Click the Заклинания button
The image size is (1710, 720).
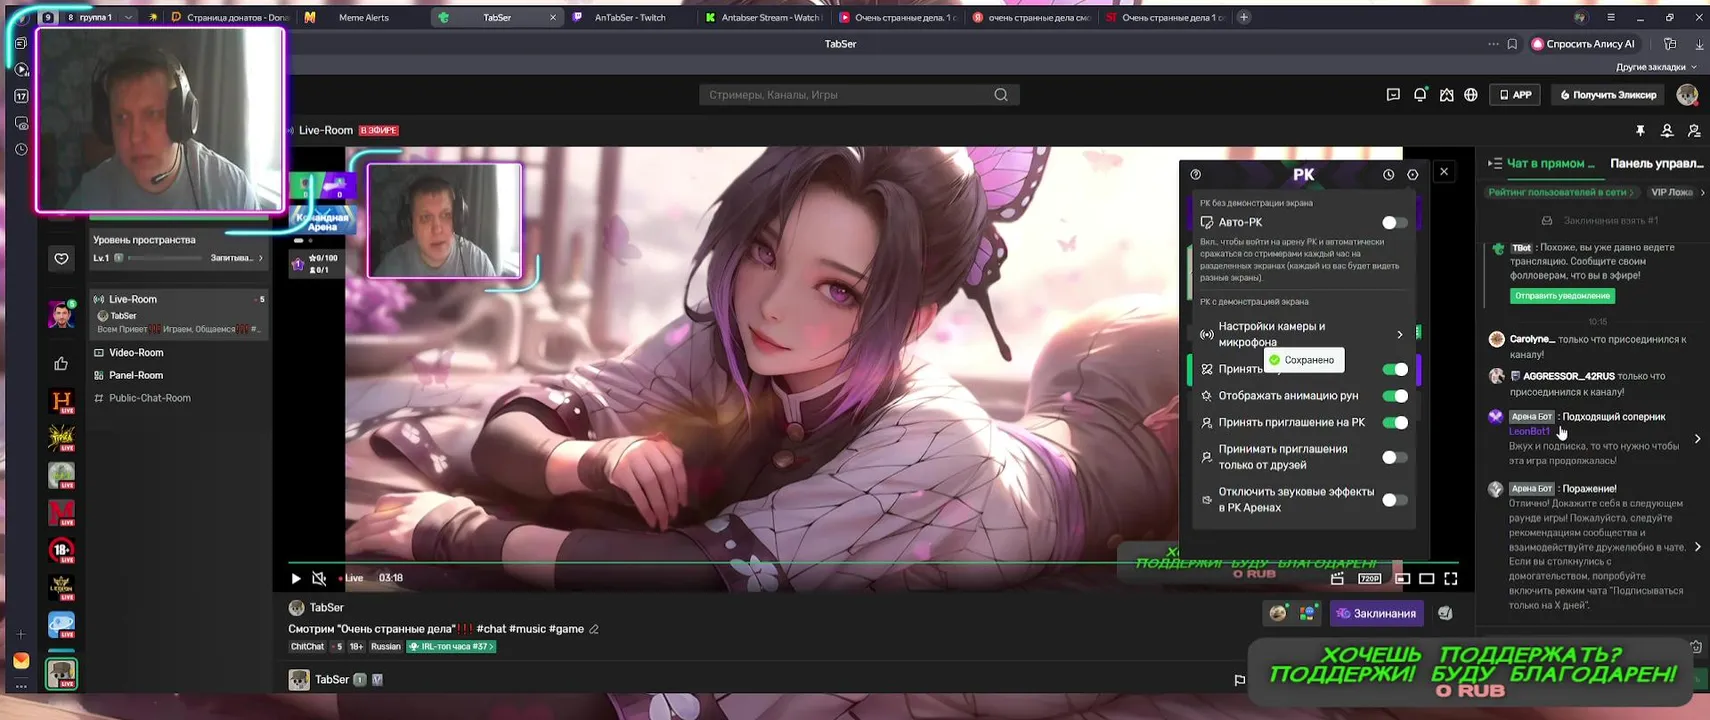[x=1377, y=613]
